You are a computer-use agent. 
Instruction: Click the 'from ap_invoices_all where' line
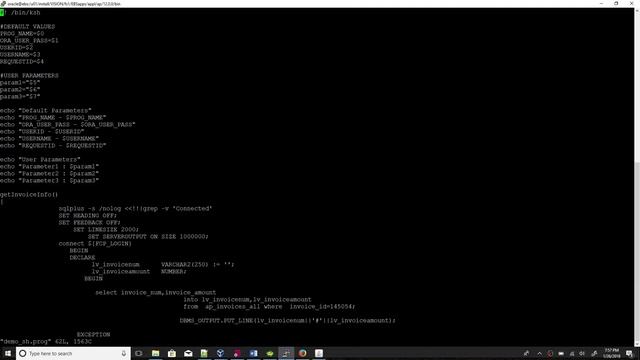click(x=269, y=306)
